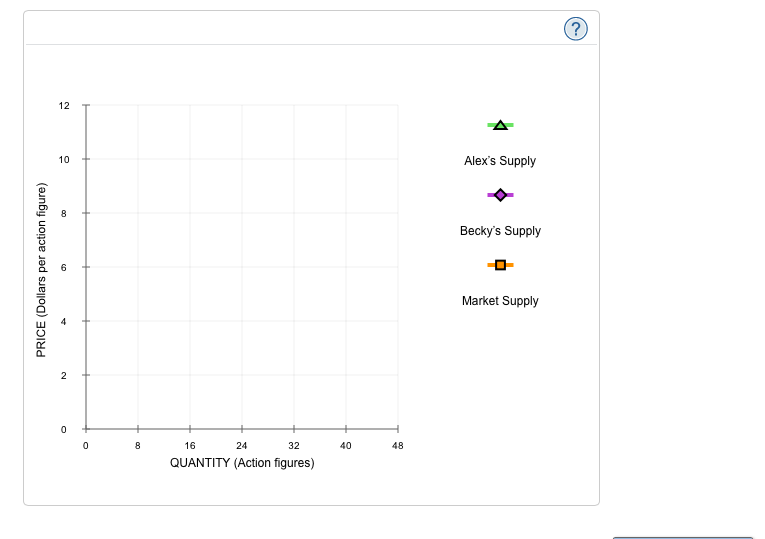
Task: Click the 48 tick on quantity axis
Action: point(397,446)
